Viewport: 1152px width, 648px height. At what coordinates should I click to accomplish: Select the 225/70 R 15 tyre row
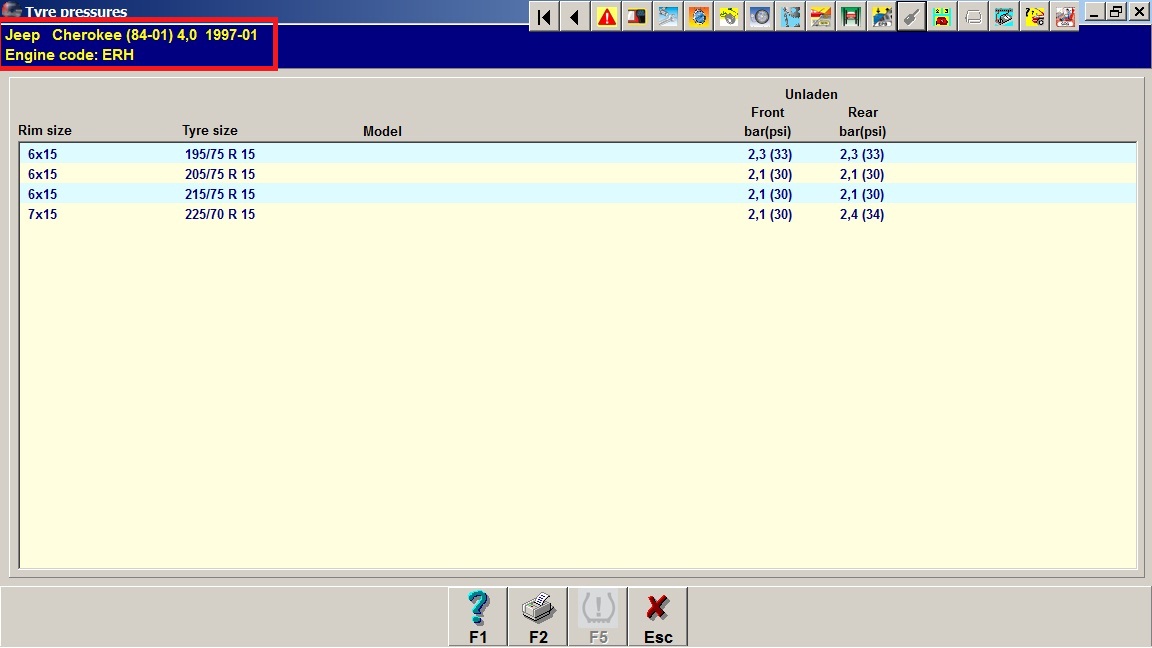[220, 214]
